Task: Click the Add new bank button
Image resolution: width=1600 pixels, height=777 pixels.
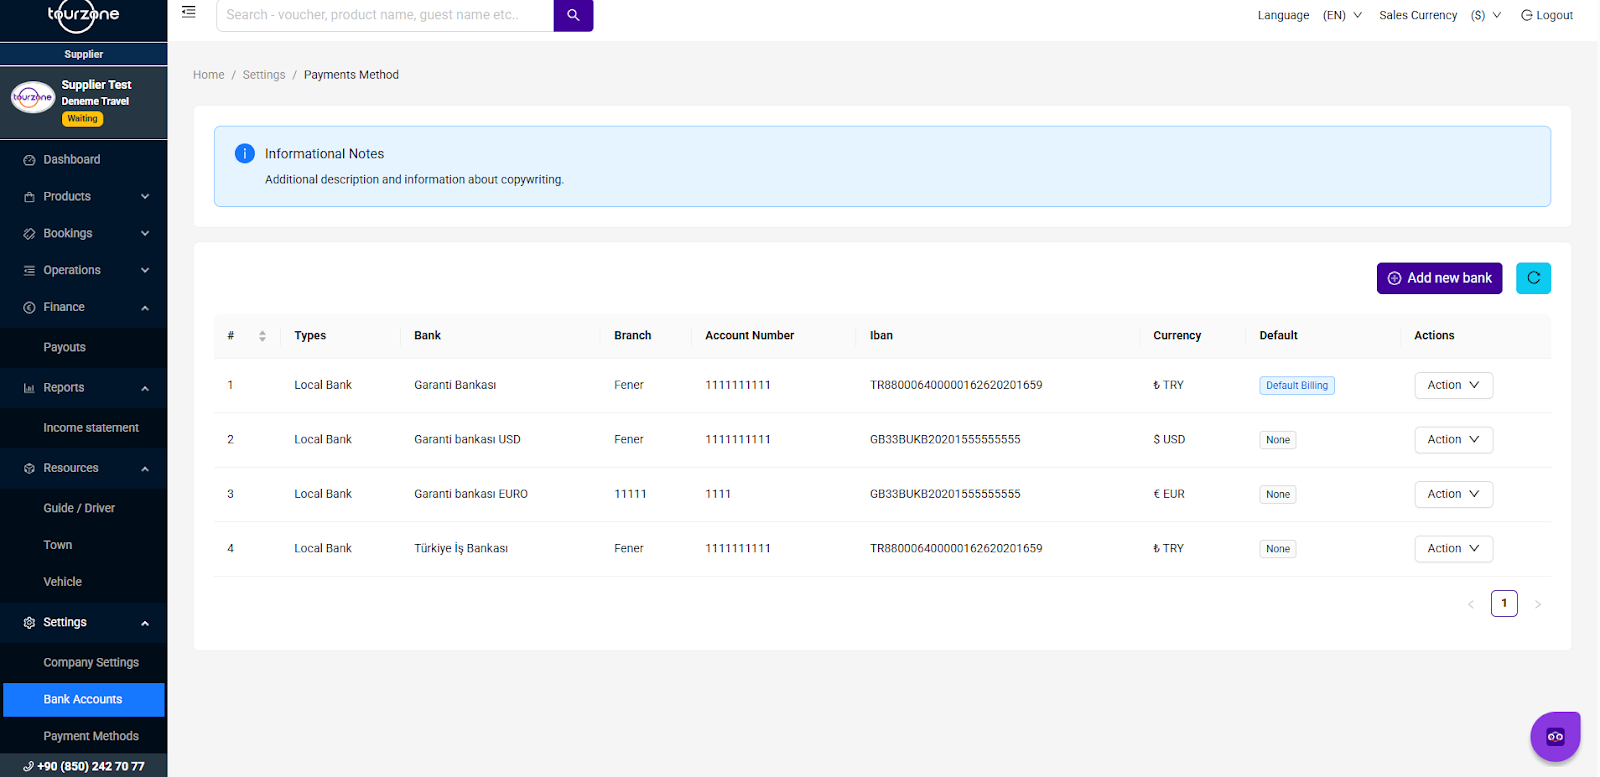Action: click(1439, 278)
